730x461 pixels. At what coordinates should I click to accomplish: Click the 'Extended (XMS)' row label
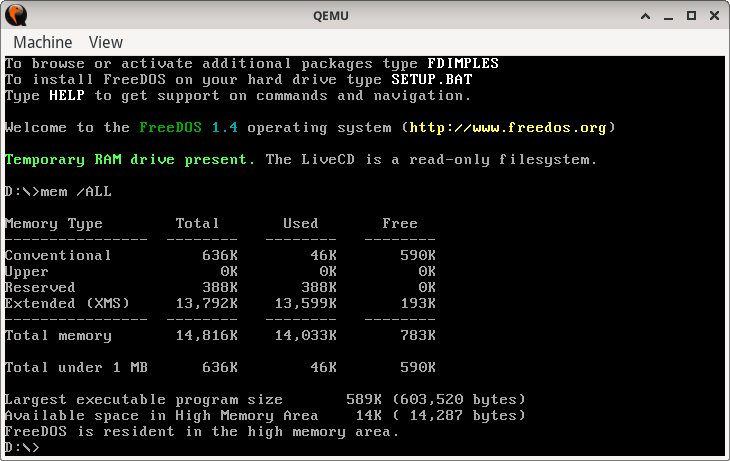67,304
